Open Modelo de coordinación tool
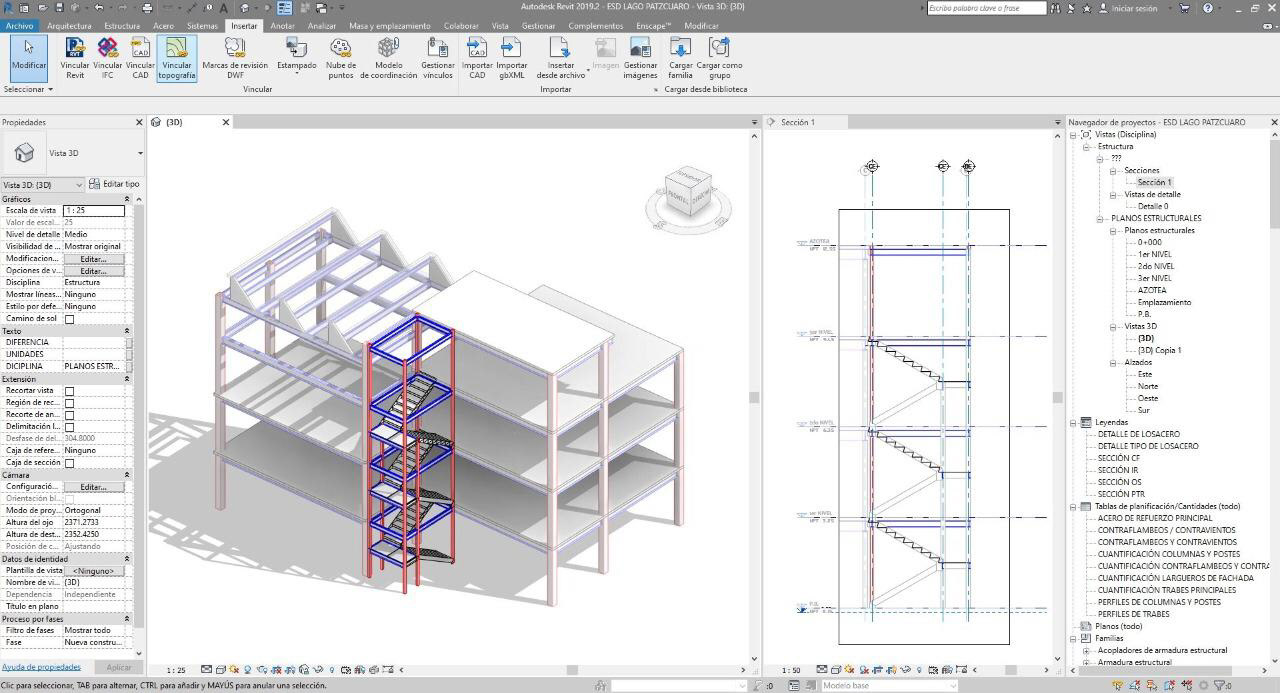Viewport: 1280px width, 693px height. (388, 58)
